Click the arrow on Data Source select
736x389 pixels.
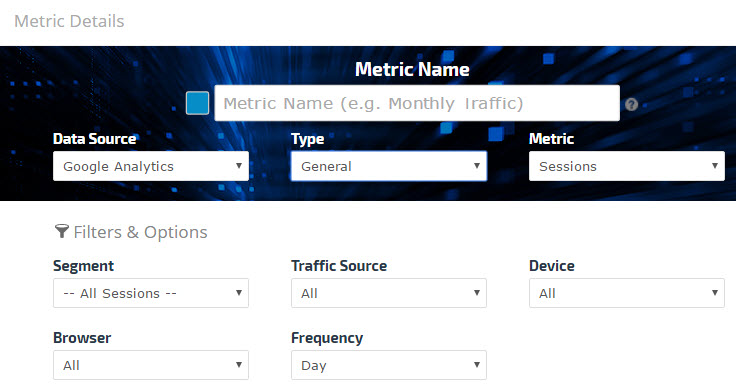(238, 166)
